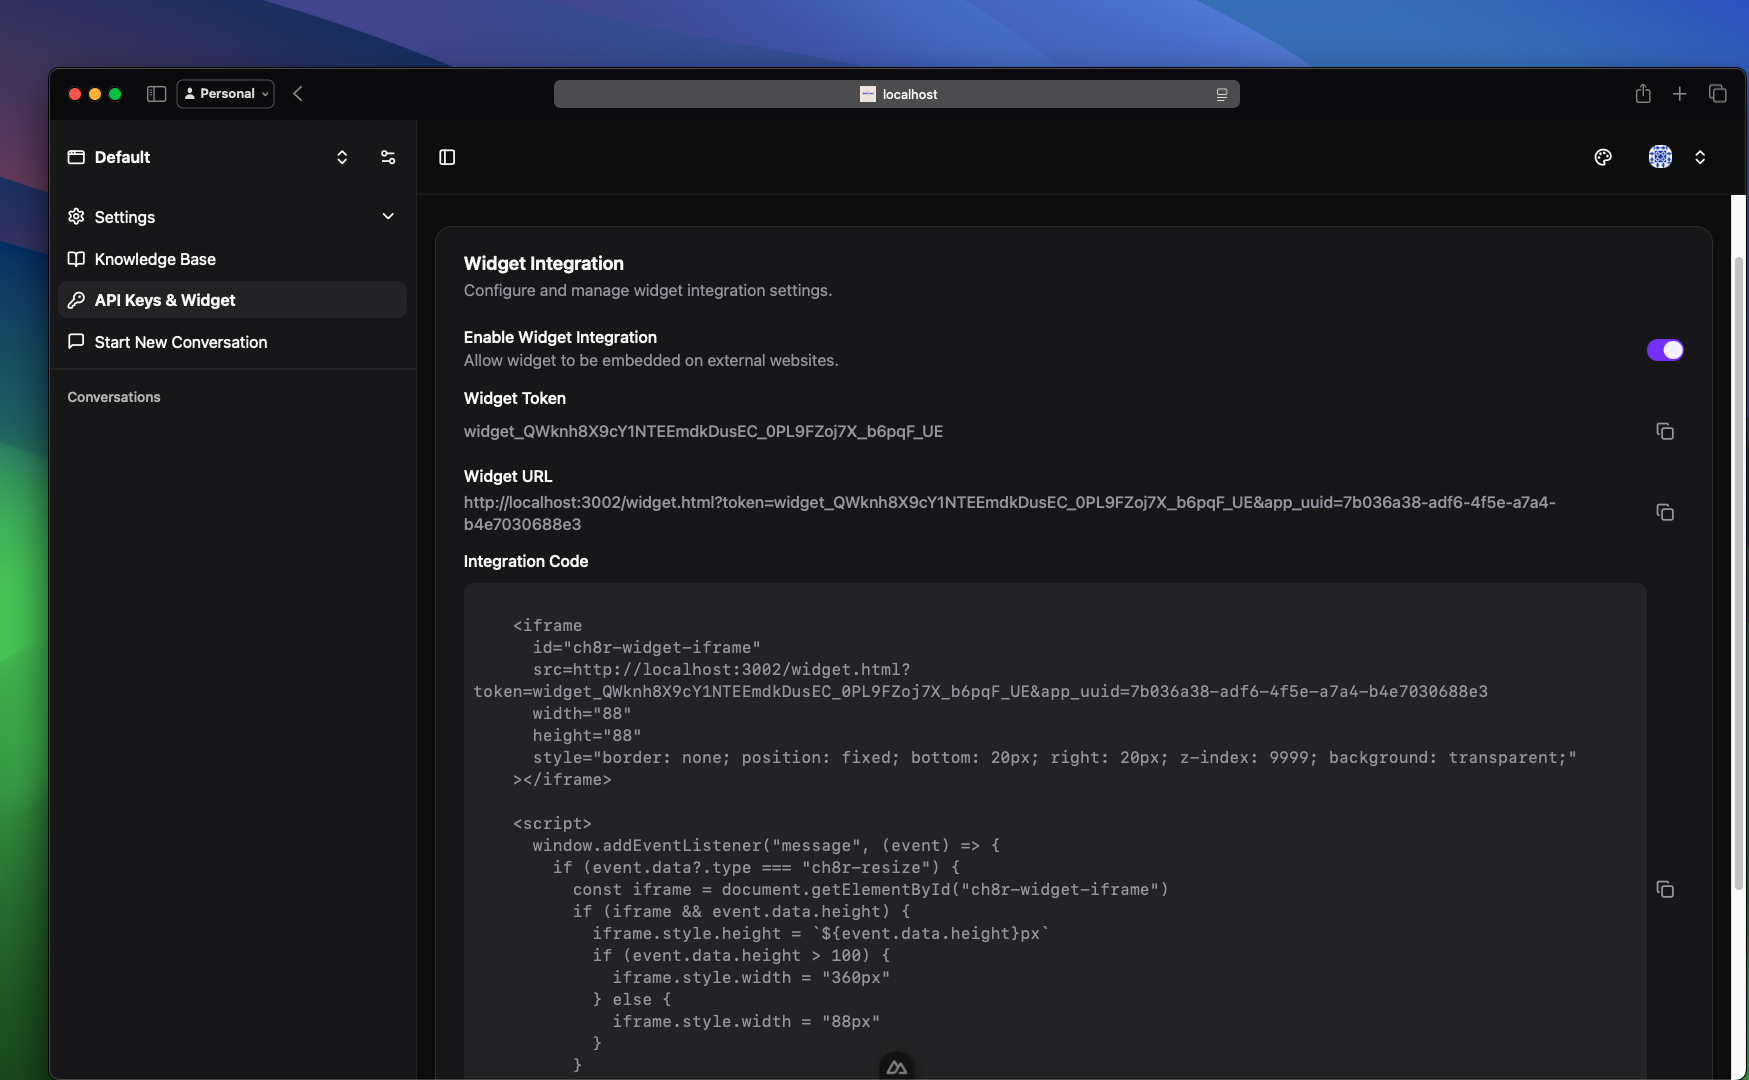Click the speech bubble icon for Start New Conversation
This screenshot has width=1749, height=1080.
[x=76, y=342]
